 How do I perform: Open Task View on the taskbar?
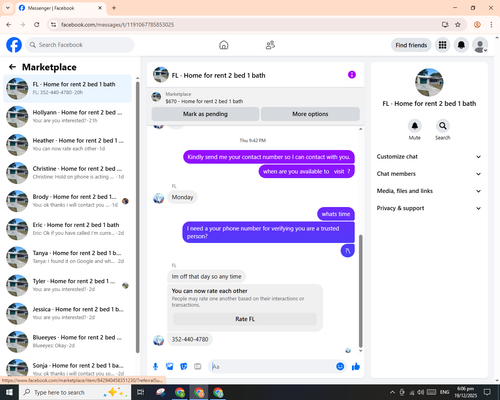(141, 392)
